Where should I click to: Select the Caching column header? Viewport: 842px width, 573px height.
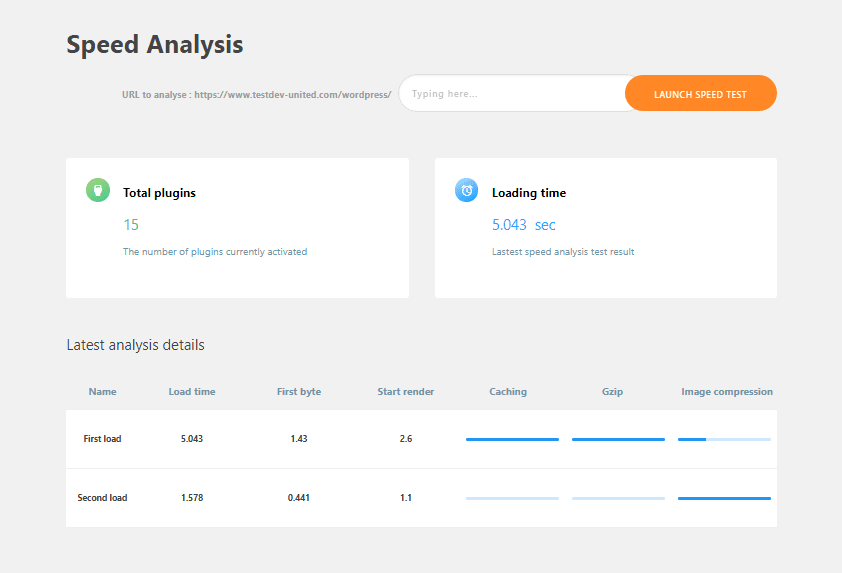(508, 392)
